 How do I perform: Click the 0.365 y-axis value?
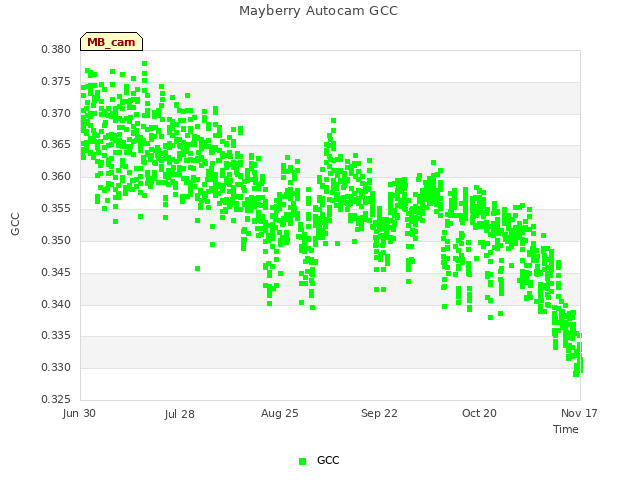[56, 145]
